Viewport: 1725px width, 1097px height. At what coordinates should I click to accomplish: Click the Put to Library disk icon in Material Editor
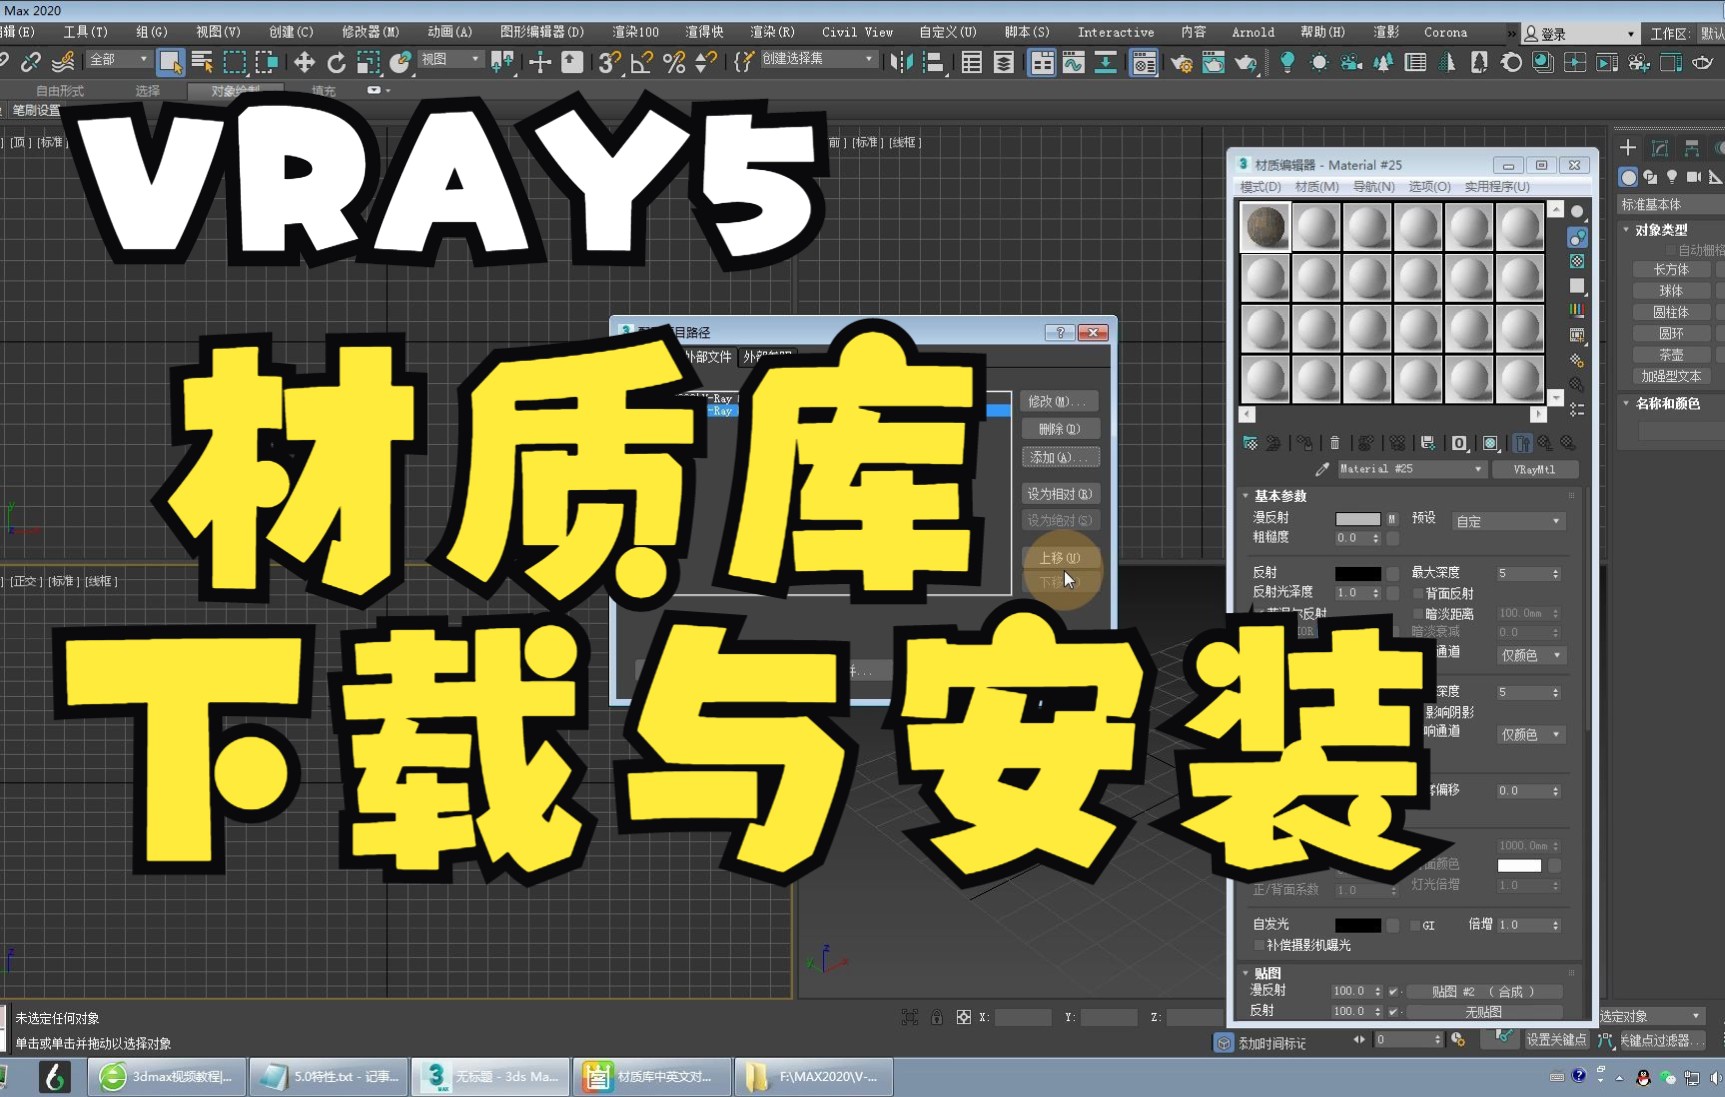click(x=1427, y=442)
